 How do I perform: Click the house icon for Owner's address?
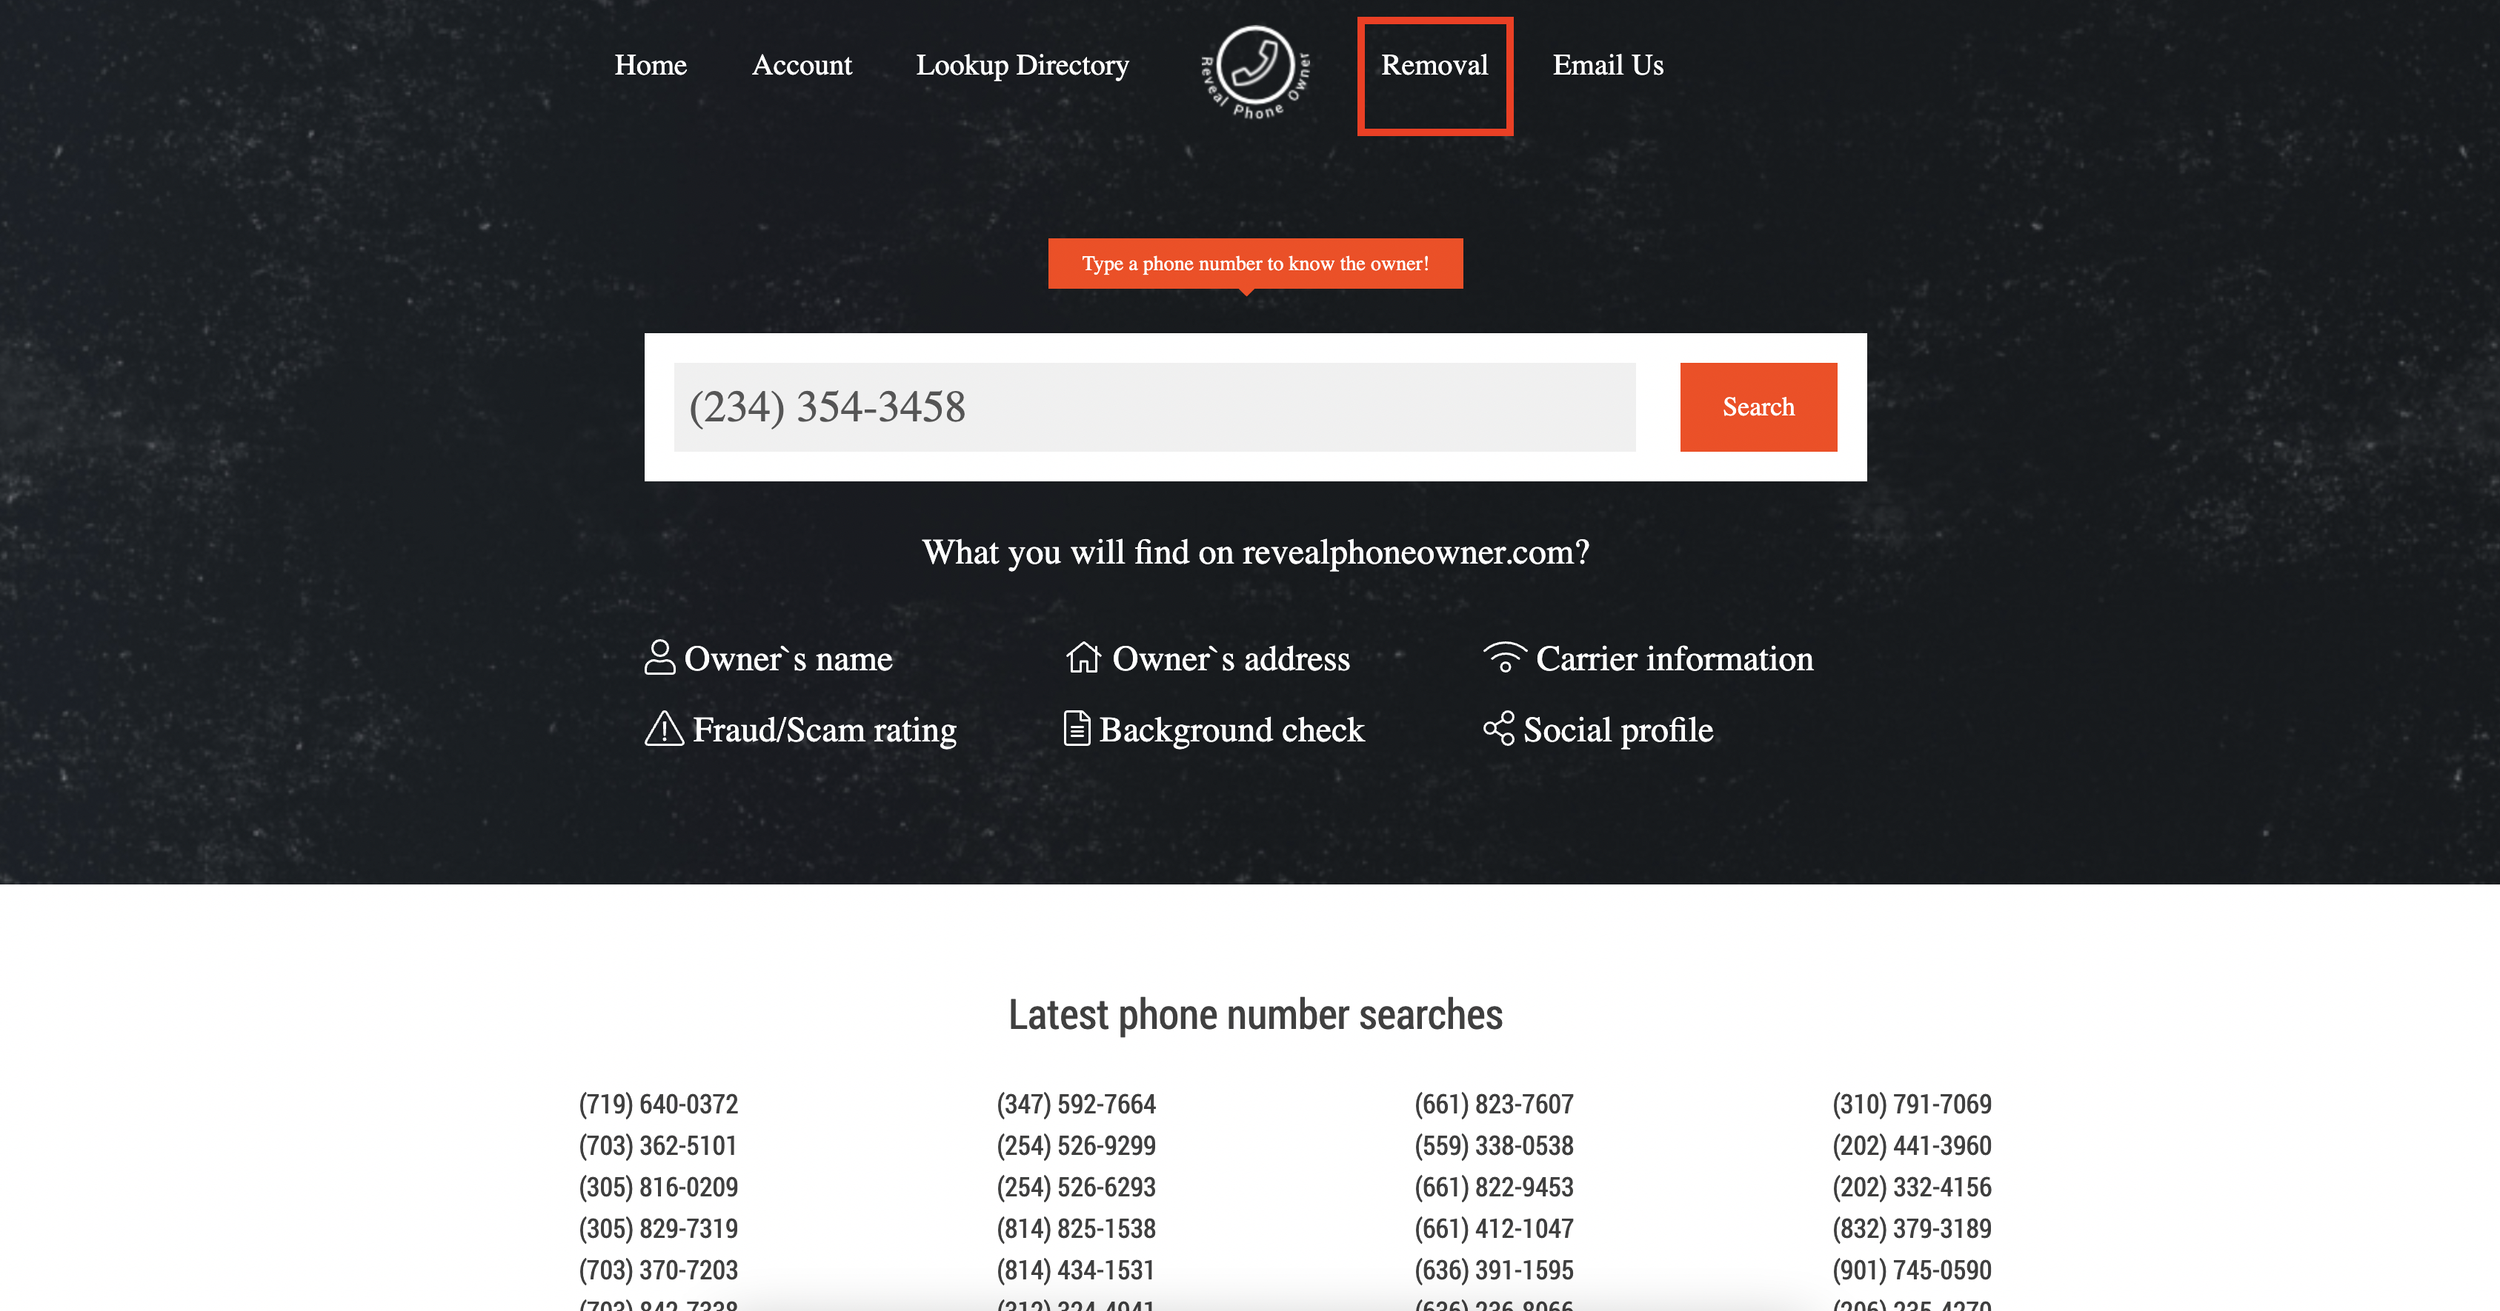[1083, 658]
